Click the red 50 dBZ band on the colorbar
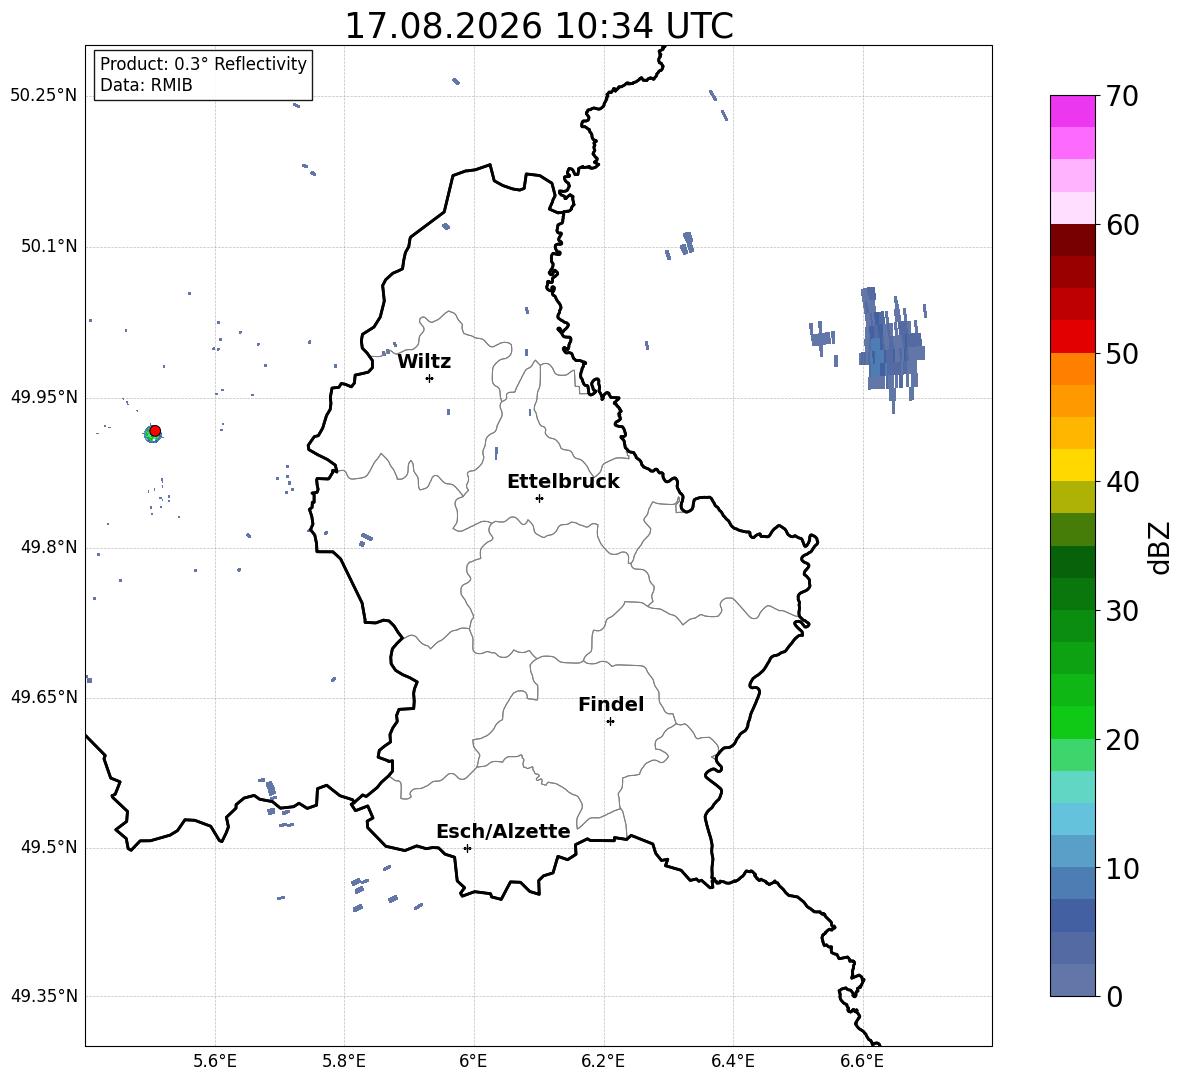The image size is (1184, 1081). click(1073, 337)
